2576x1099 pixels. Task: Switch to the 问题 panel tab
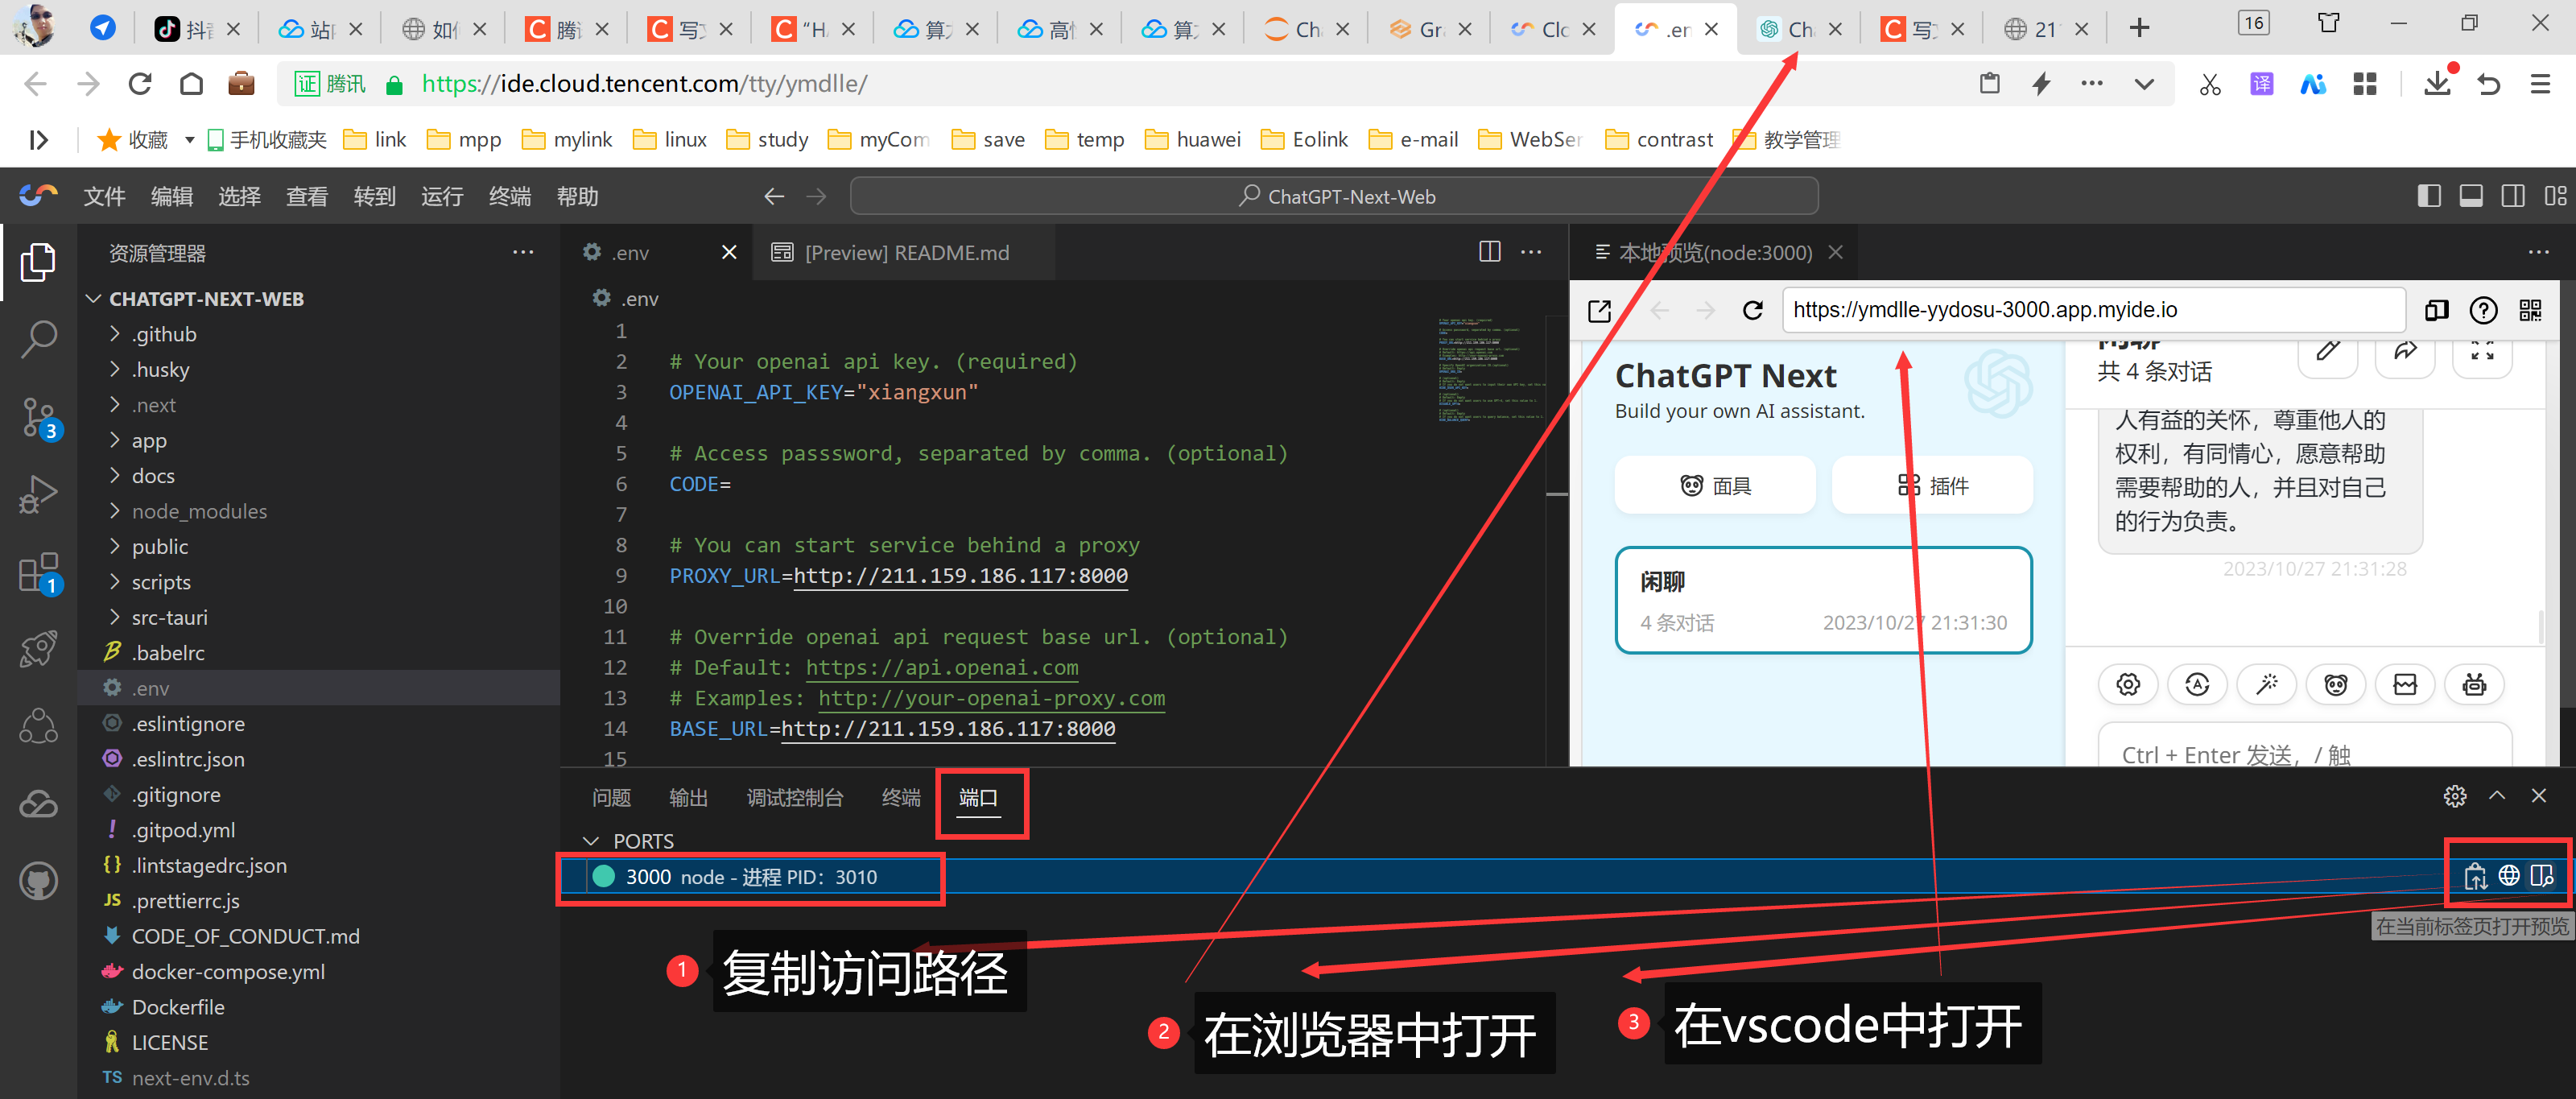(611, 798)
